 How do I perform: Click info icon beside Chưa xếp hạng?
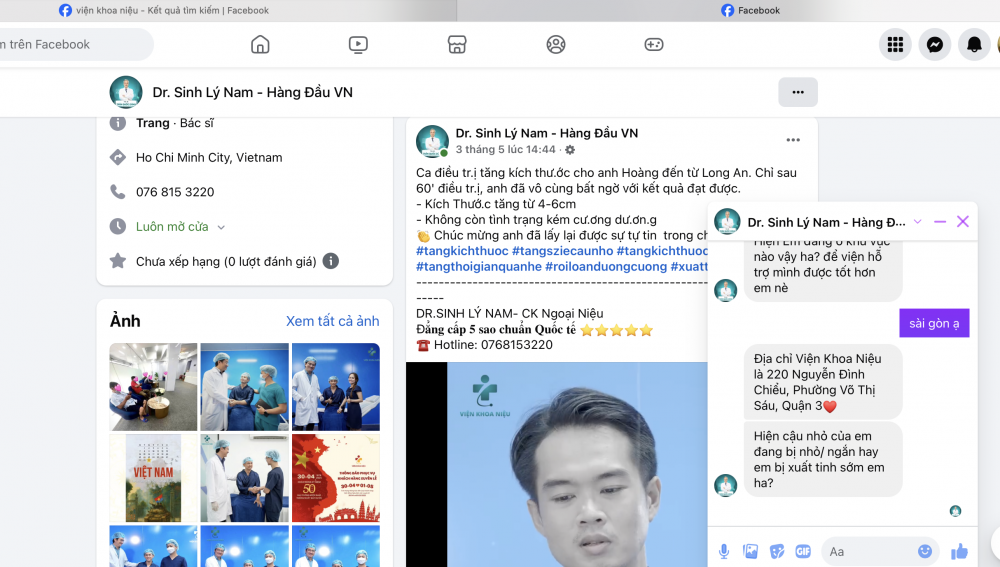pos(330,261)
